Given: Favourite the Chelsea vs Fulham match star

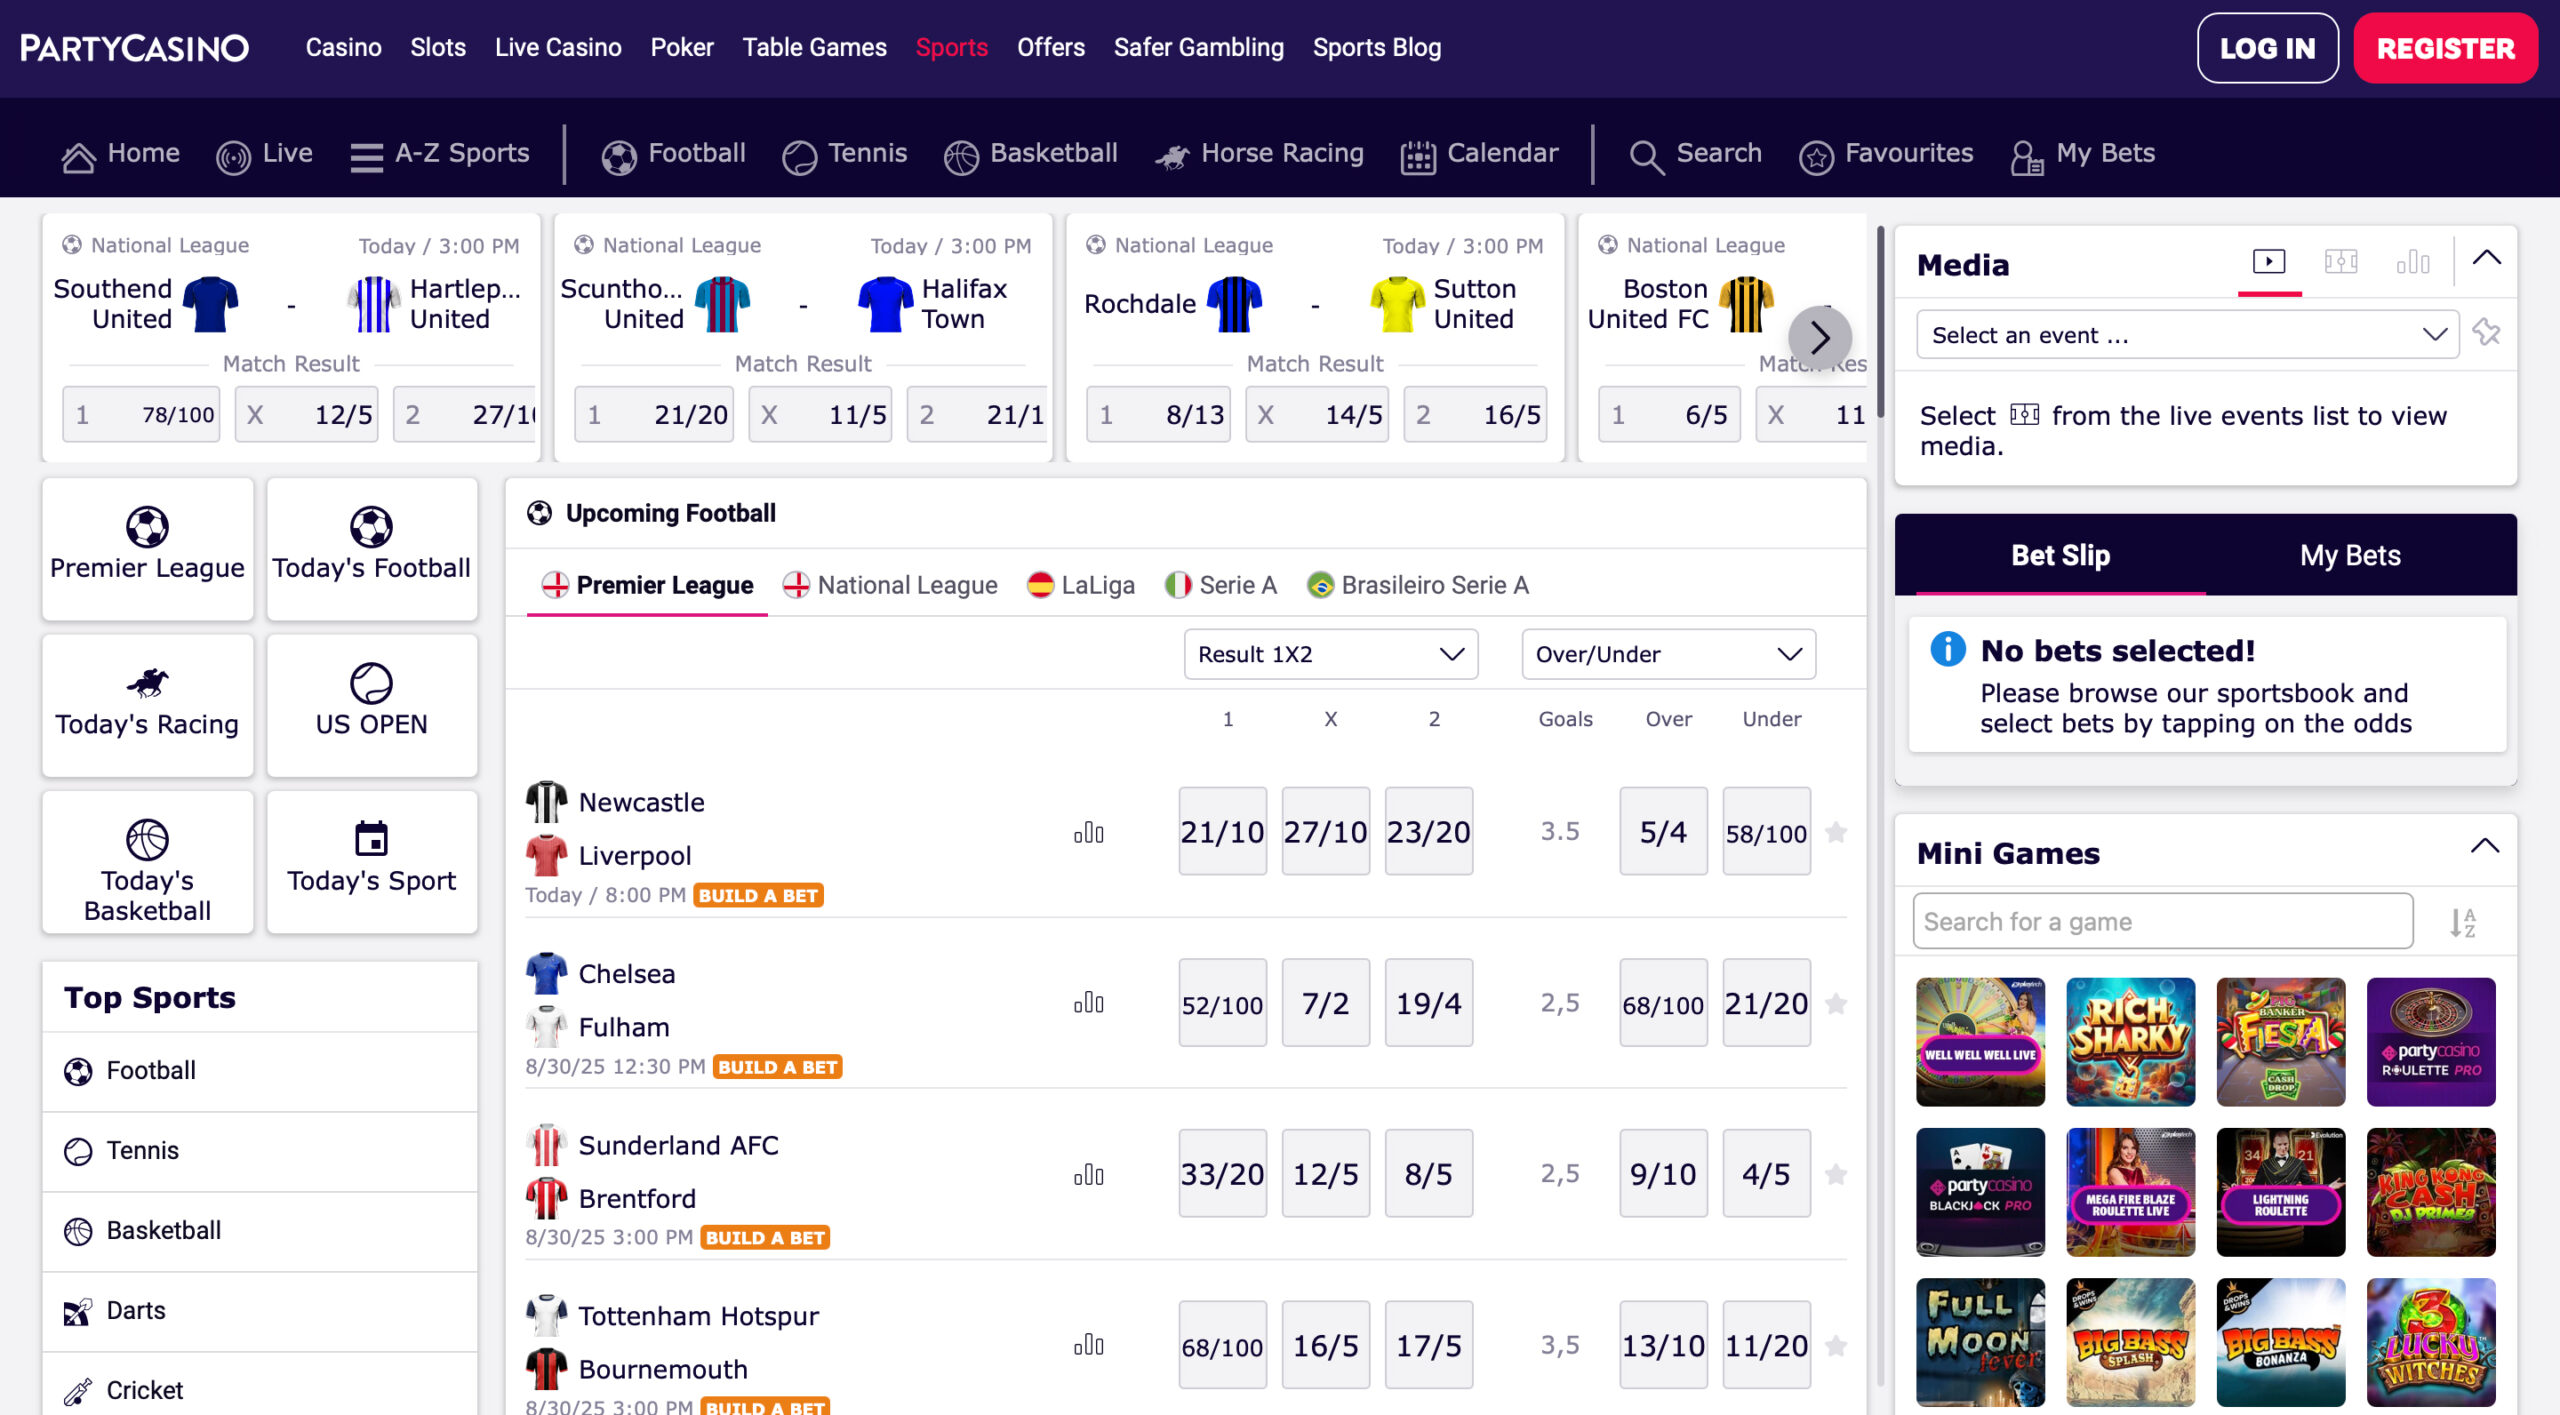Looking at the screenshot, I should click(1836, 1002).
